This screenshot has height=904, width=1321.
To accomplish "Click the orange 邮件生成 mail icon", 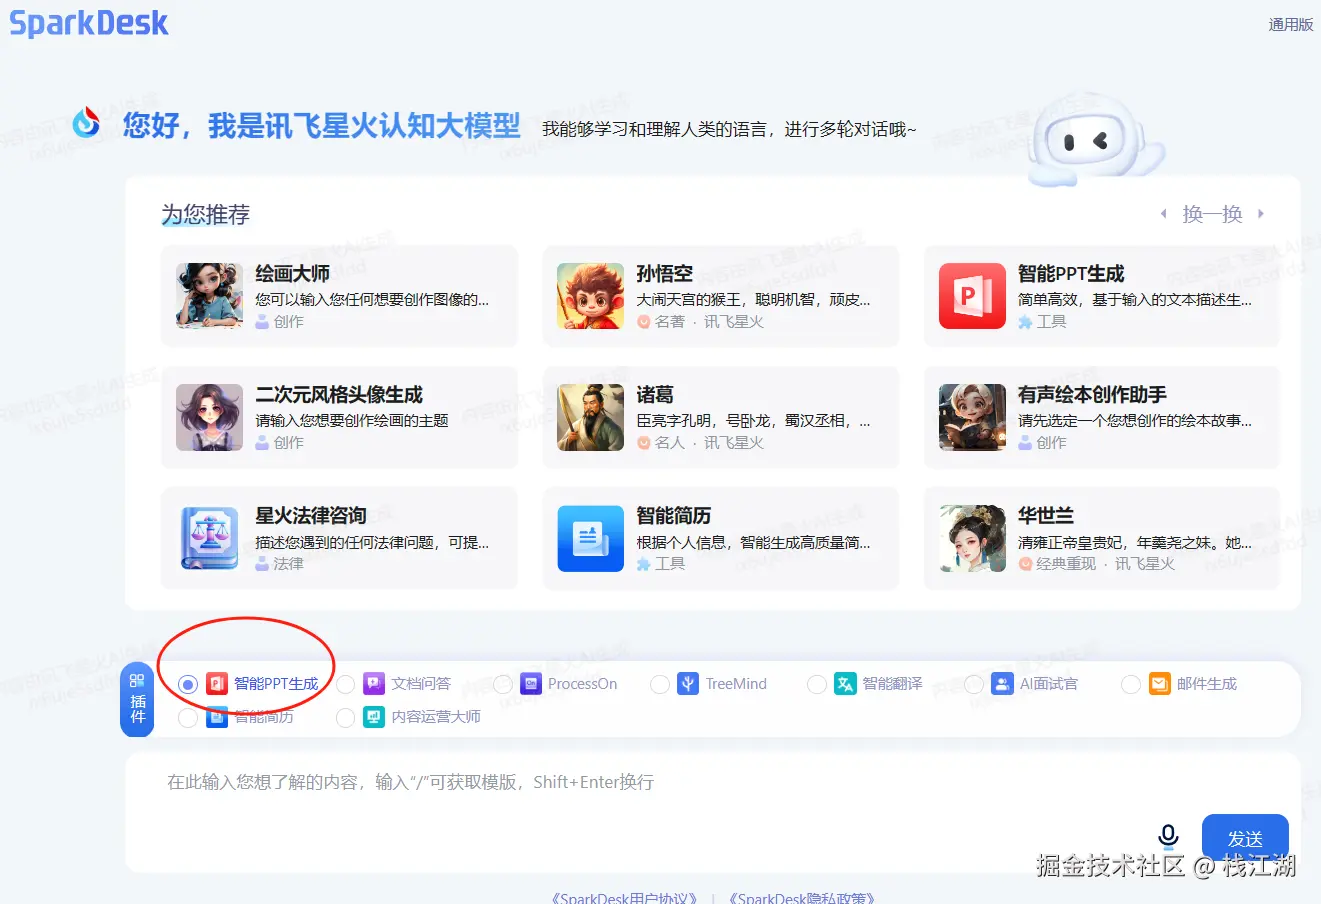I will tap(1159, 684).
